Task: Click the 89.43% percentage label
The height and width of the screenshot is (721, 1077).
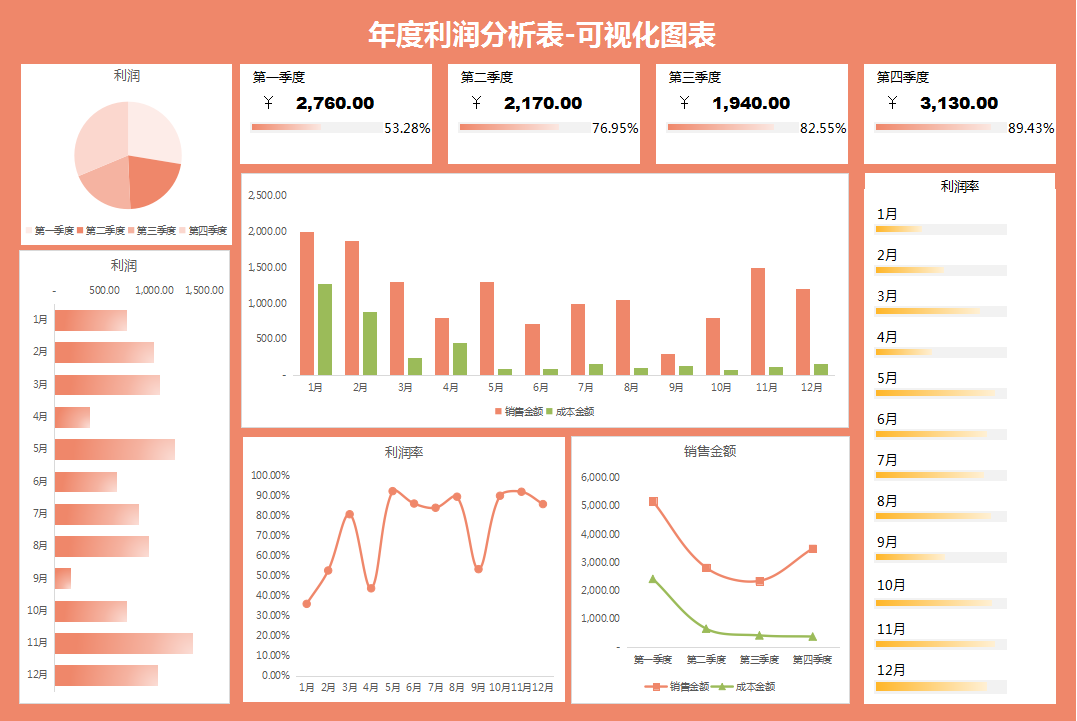Action: pyautogui.click(x=1030, y=128)
